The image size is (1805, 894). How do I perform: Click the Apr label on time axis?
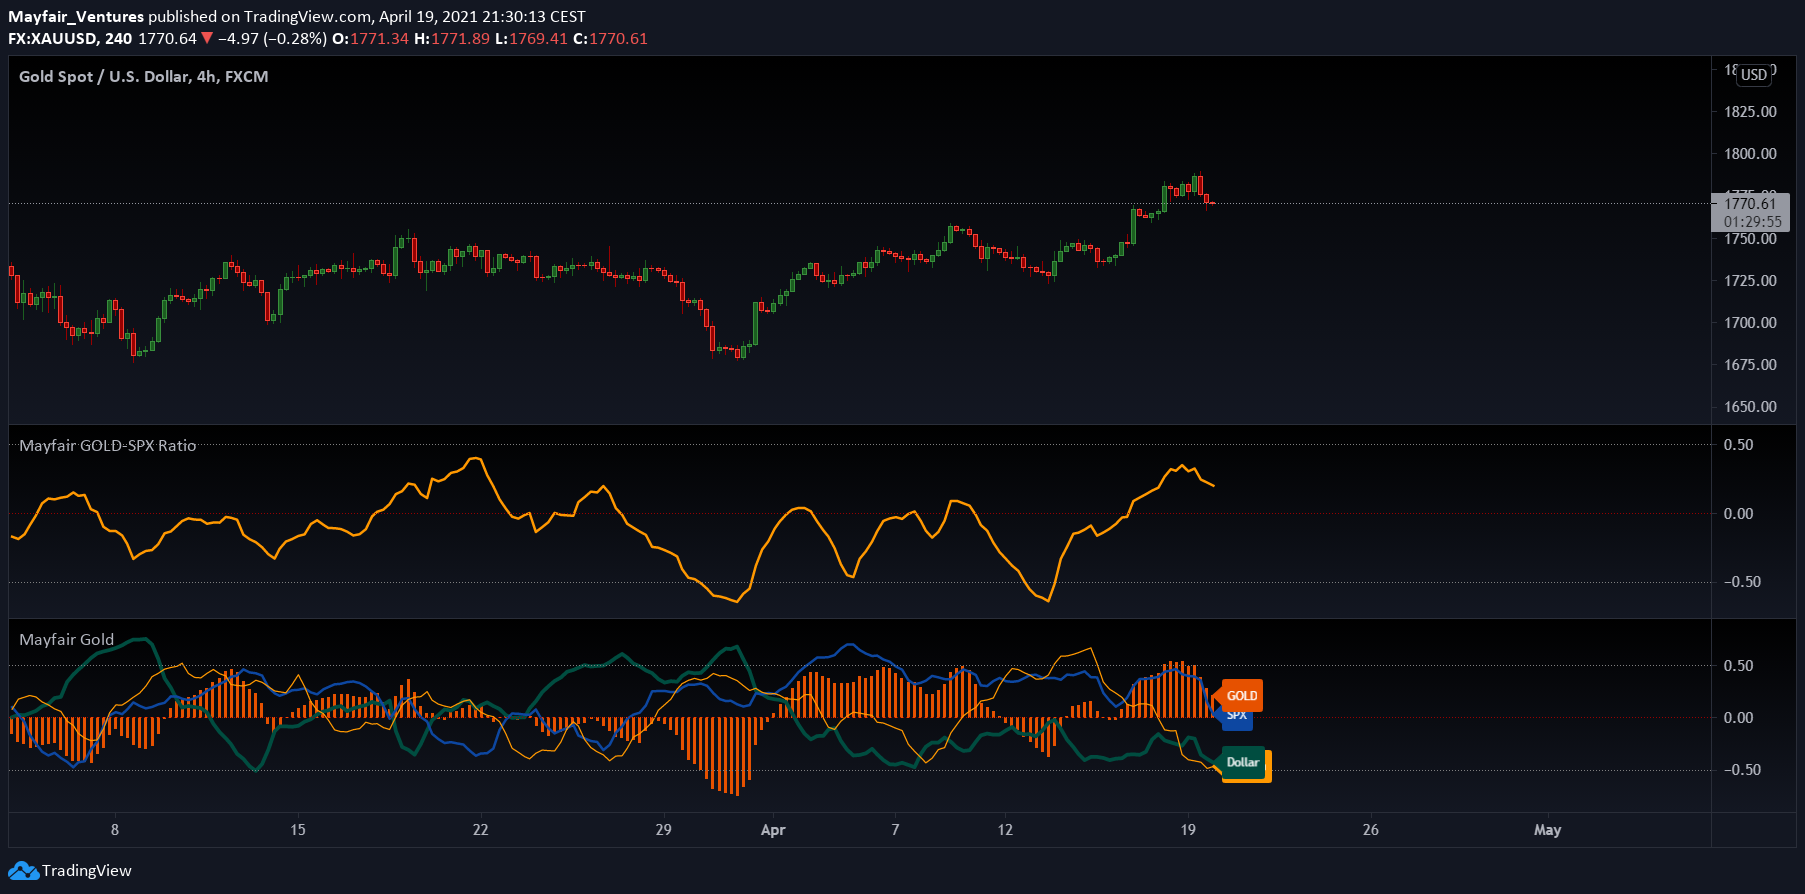pyautogui.click(x=773, y=830)
